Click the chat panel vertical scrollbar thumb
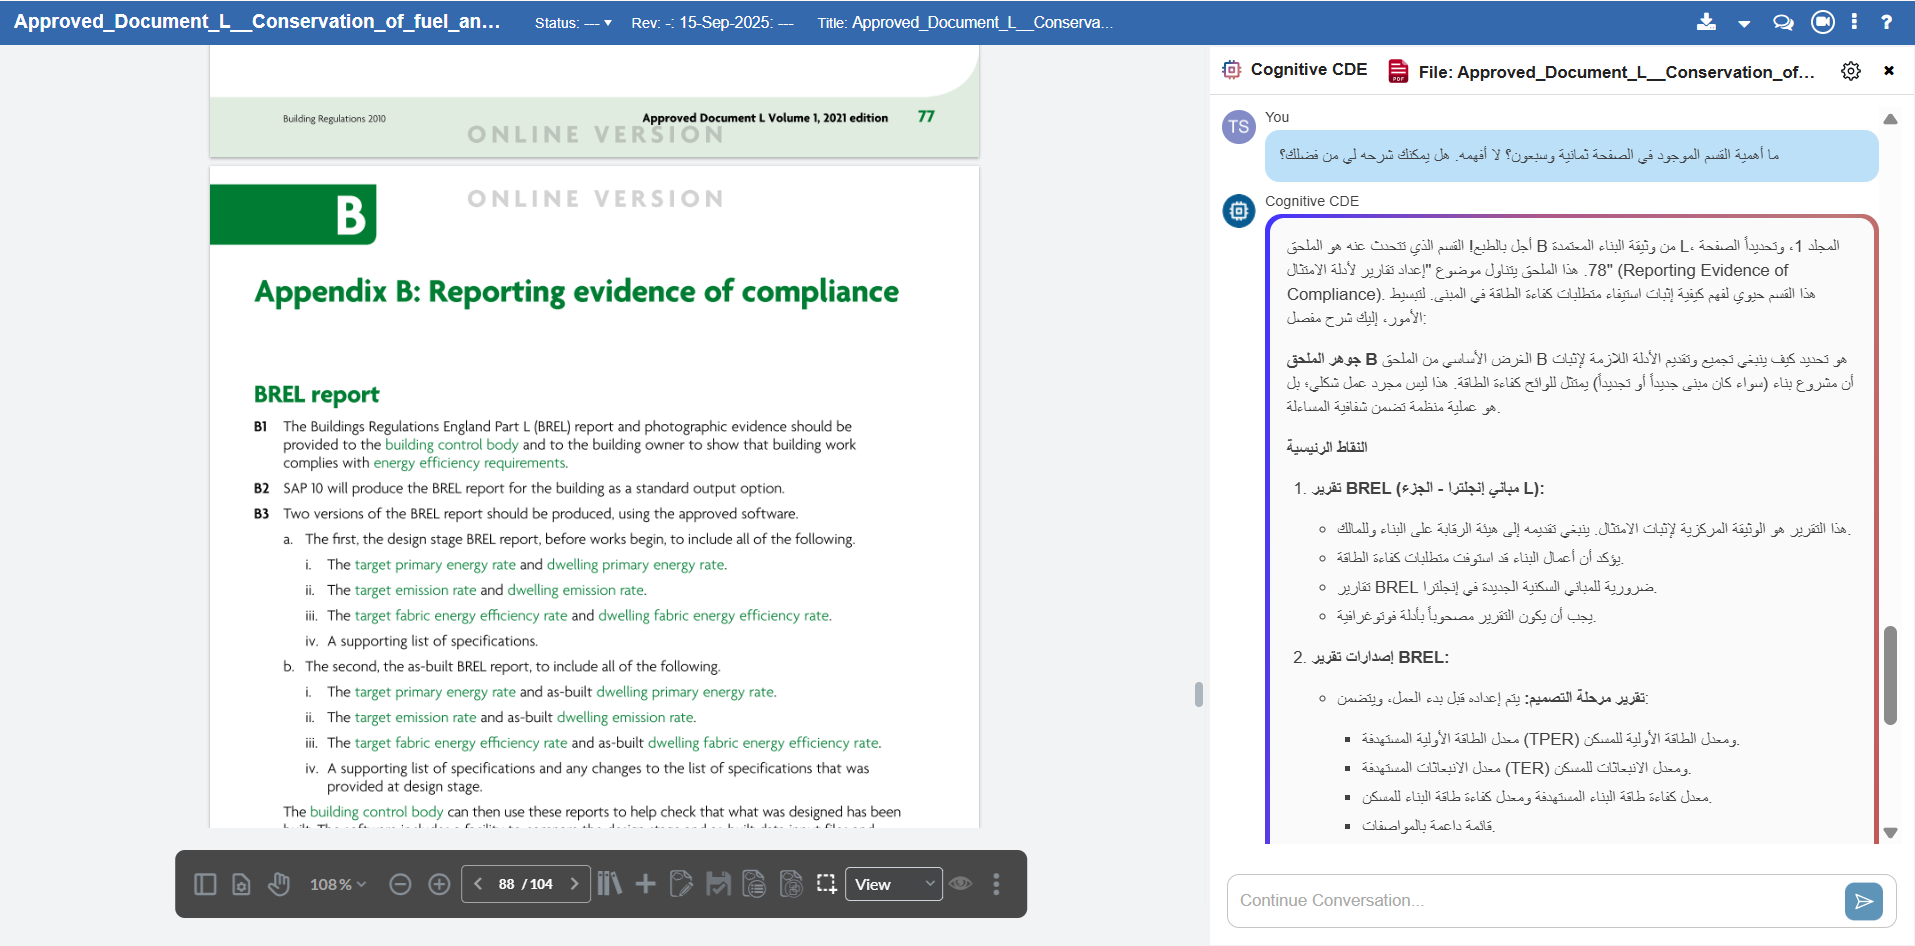 (1890, 675)
